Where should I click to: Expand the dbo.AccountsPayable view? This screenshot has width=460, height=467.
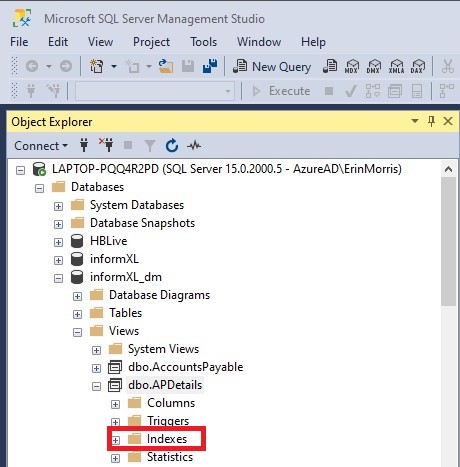tap(96, 368)
